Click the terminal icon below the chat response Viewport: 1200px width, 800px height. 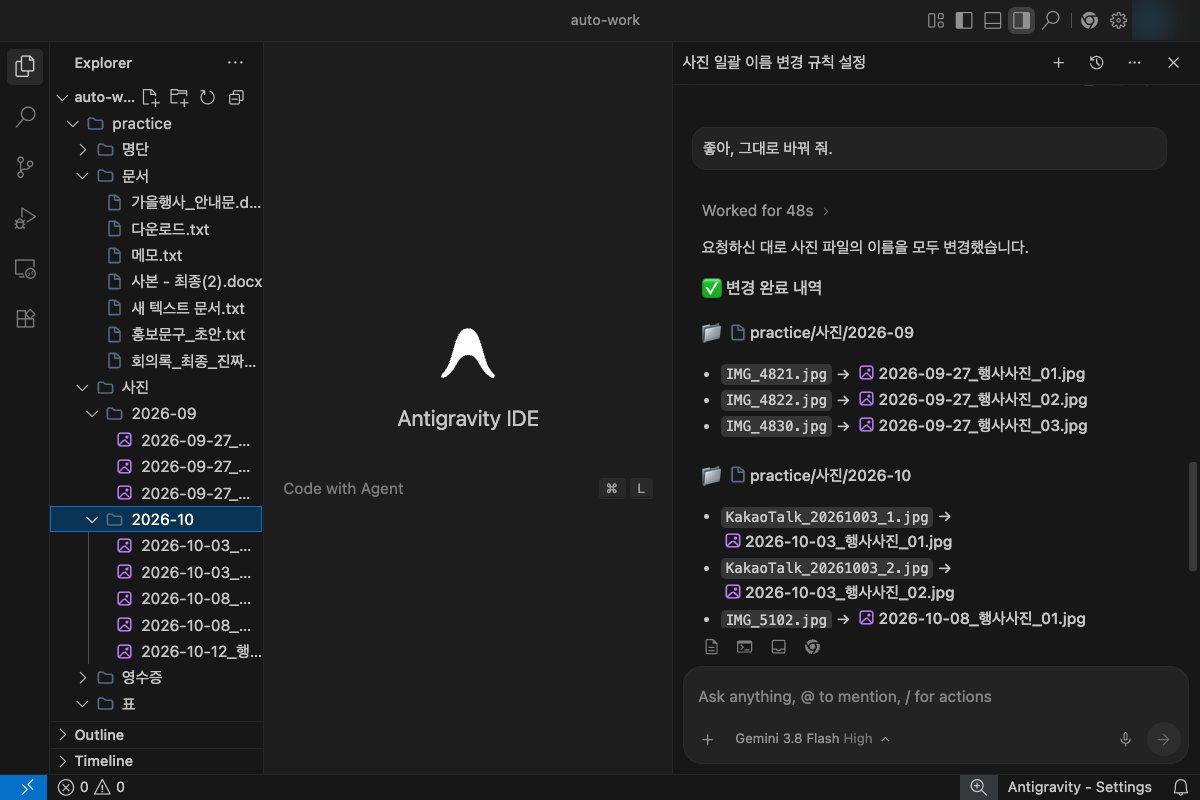[x=744, y=647]
